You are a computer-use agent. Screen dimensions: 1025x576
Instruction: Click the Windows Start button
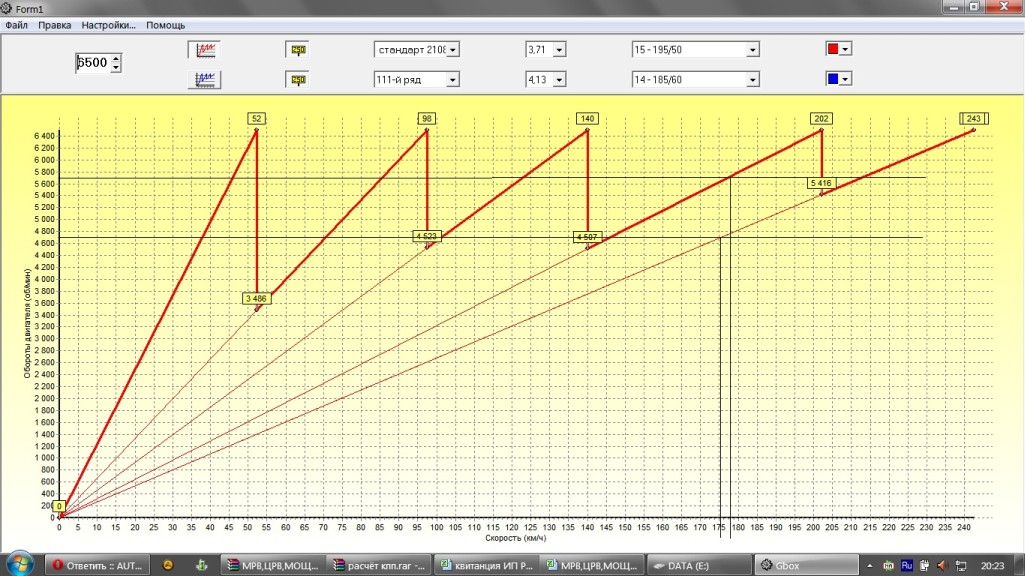click(22, 563)
